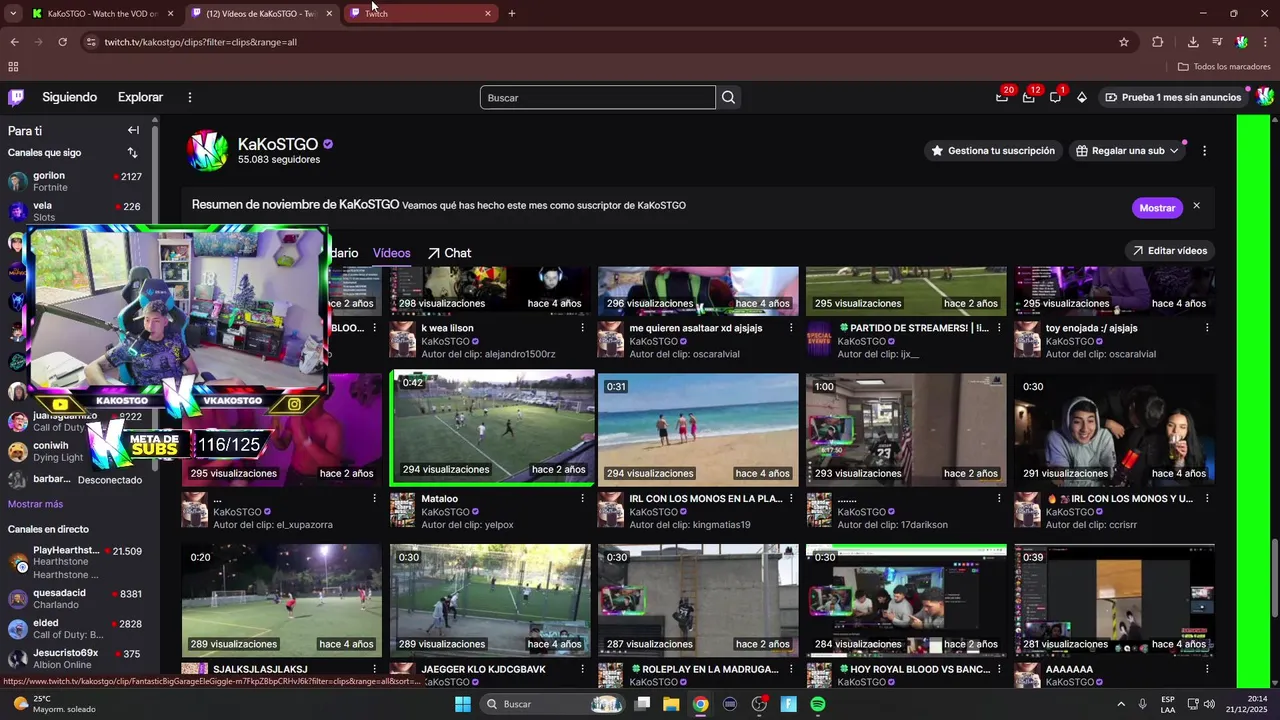Image resolution: width=1280 pixels, height=720 pixels.
Task: Open elded channel in sidebar
Action: (75, 628)
